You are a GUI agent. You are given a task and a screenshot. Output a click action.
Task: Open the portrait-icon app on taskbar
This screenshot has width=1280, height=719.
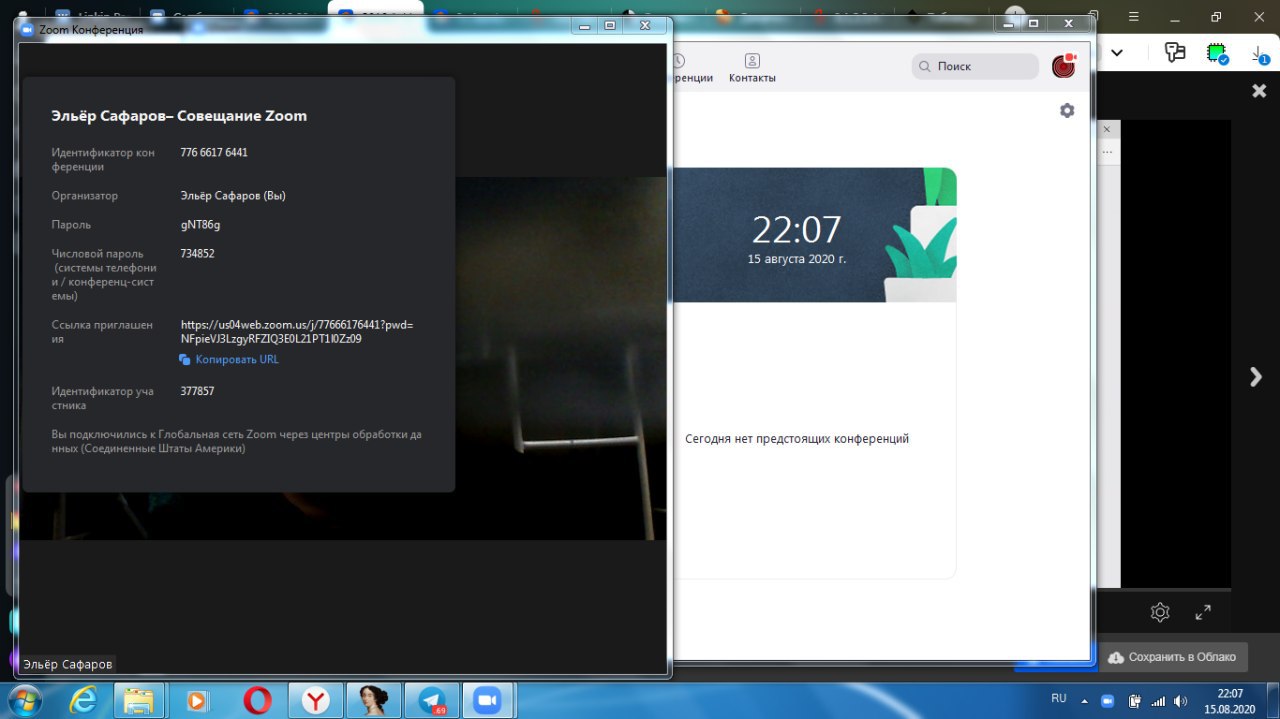pyautogui.click(x=372, y=701)
